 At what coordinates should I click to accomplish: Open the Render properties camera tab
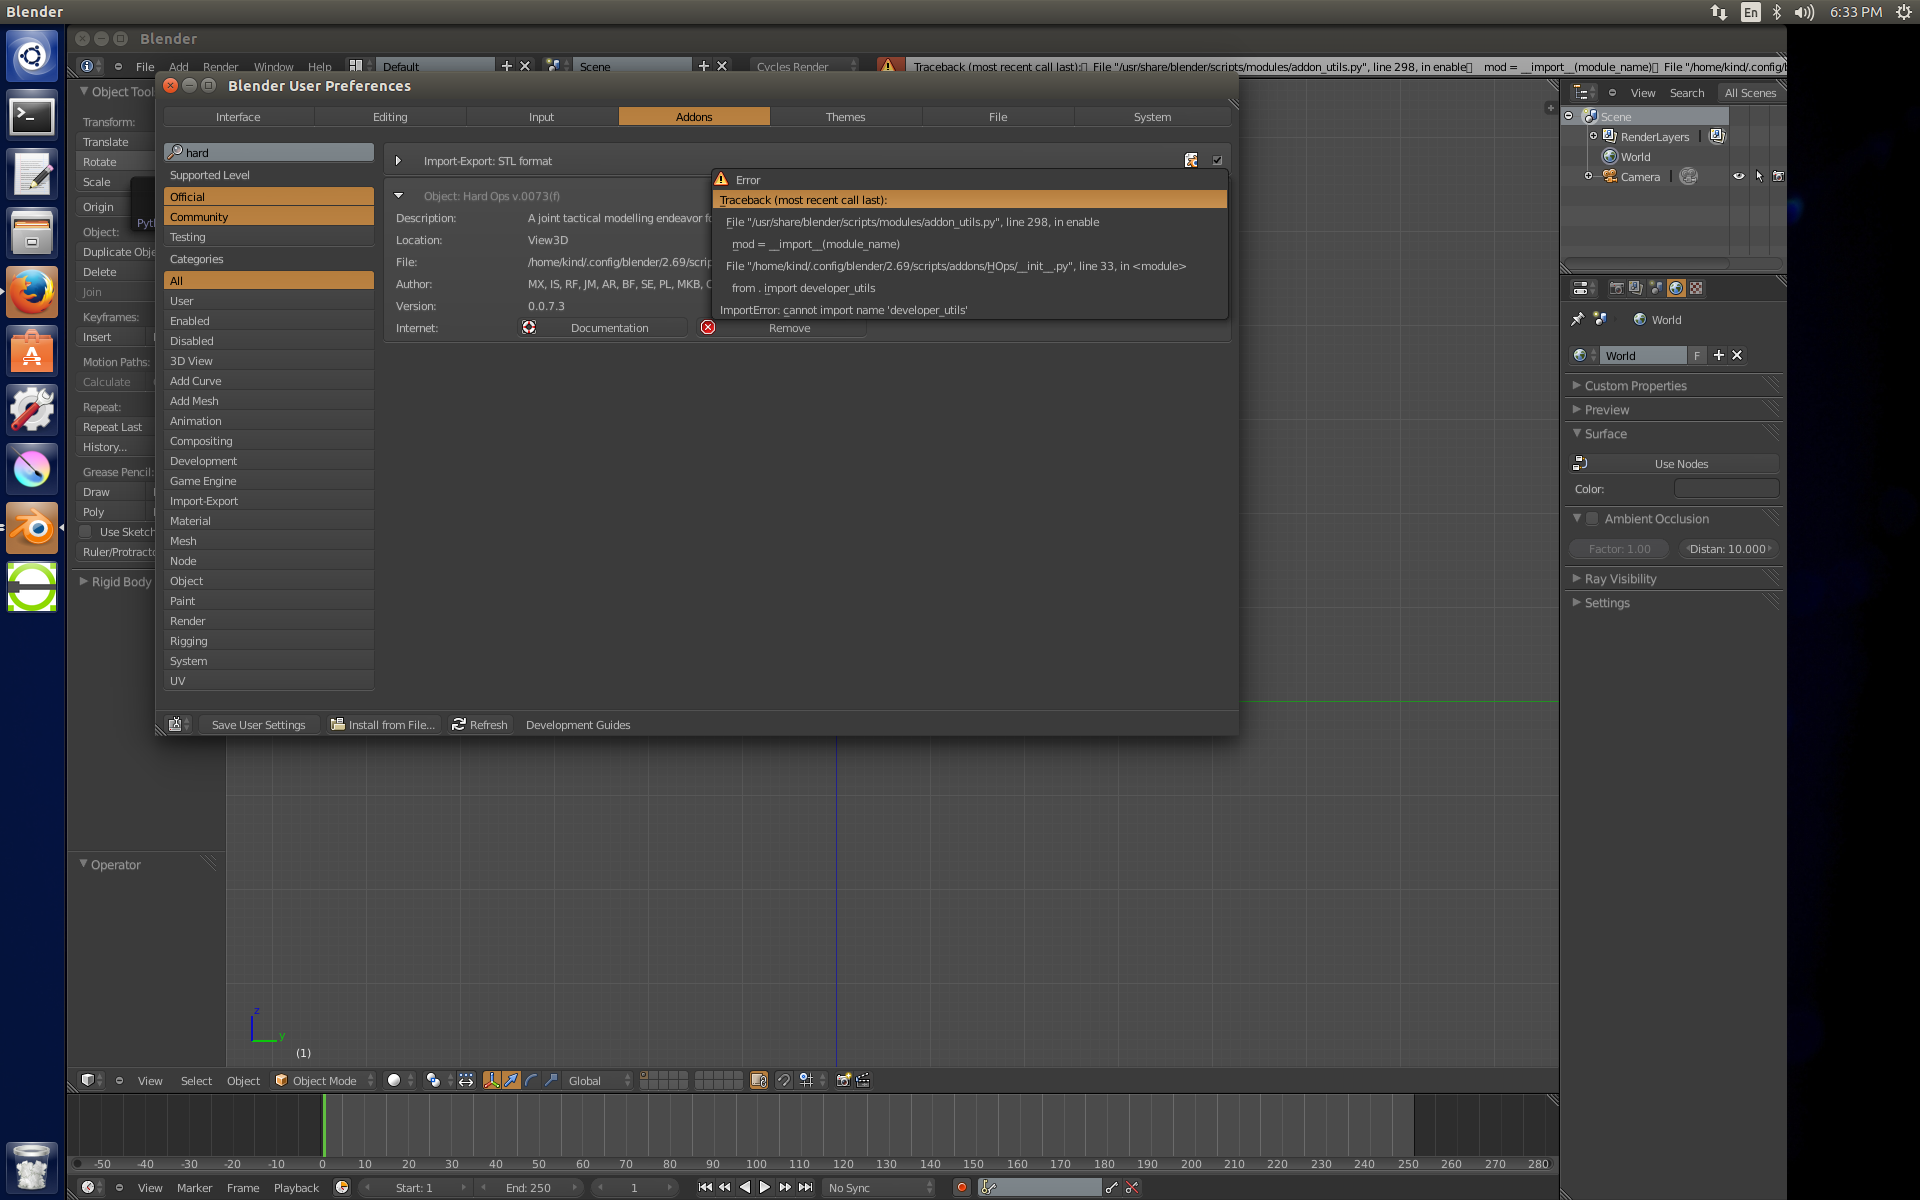point(1616,288)
